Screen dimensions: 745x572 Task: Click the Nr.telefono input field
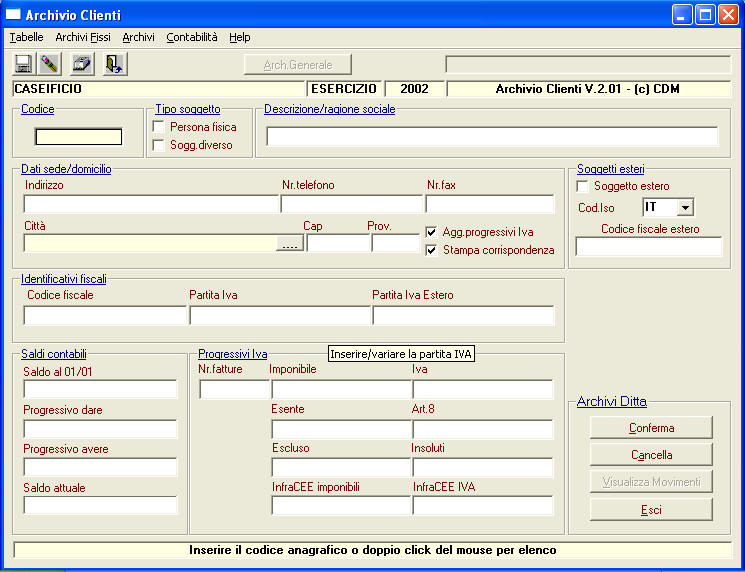tap(352, 204)
